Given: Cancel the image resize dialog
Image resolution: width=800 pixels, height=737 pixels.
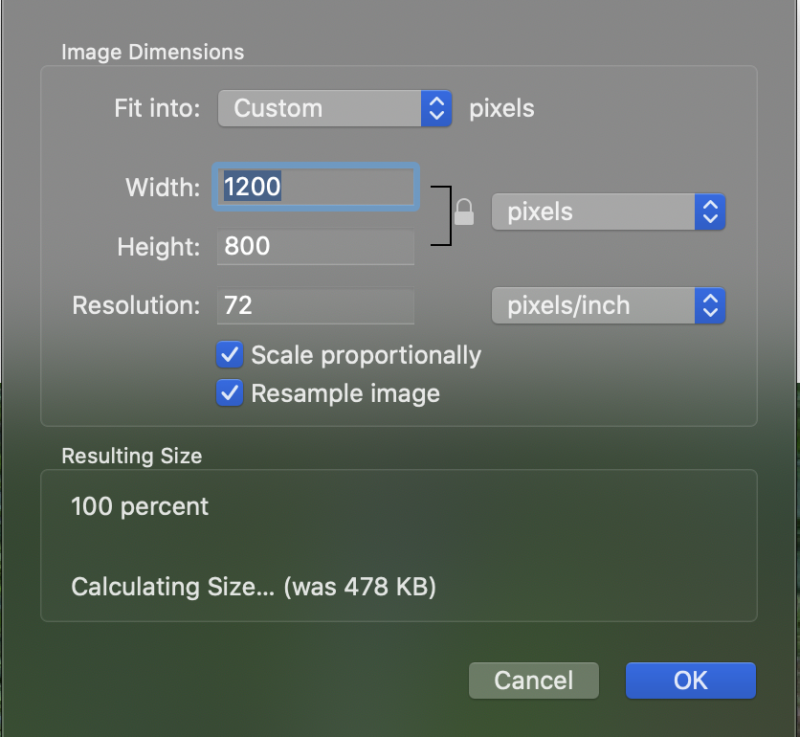Looking at the screenshot, I should click(x=533, y=680).
